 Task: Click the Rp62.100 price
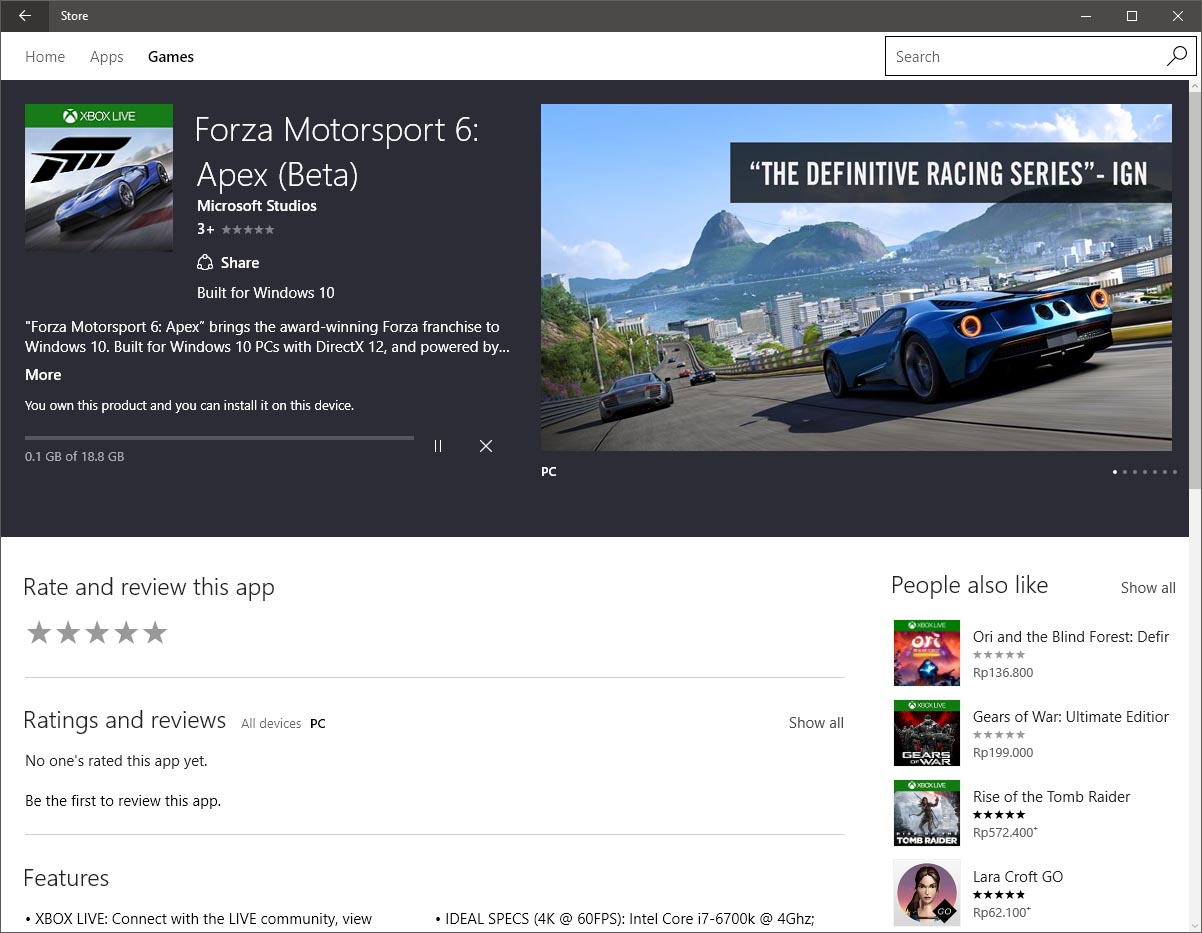pyautogui.click(x=1001, y=913)
